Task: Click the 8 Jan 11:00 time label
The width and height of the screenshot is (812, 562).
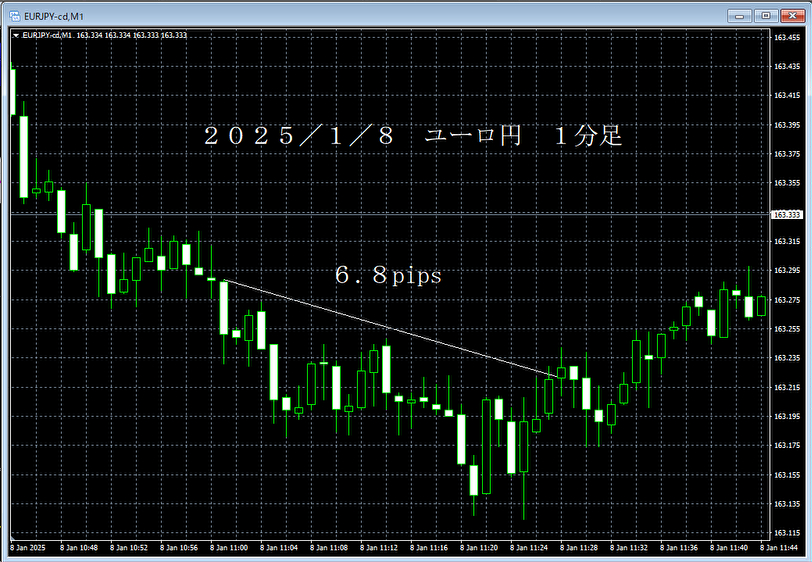Action: click(x=229, y=547)
